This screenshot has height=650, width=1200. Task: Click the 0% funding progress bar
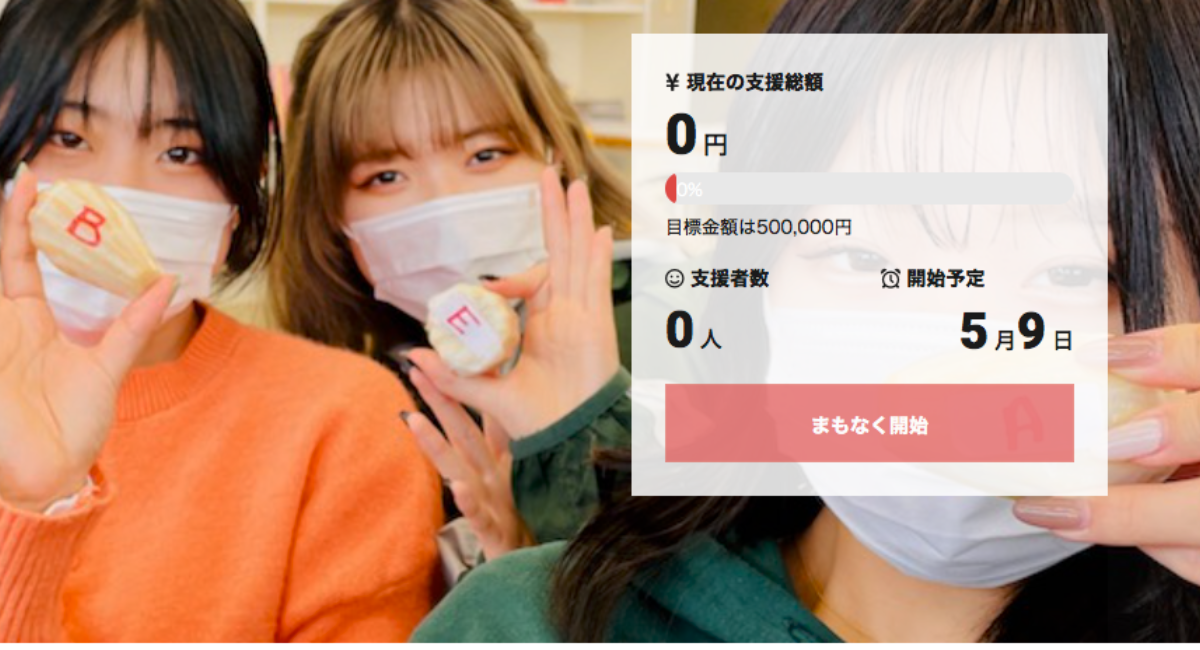(869, 188)
